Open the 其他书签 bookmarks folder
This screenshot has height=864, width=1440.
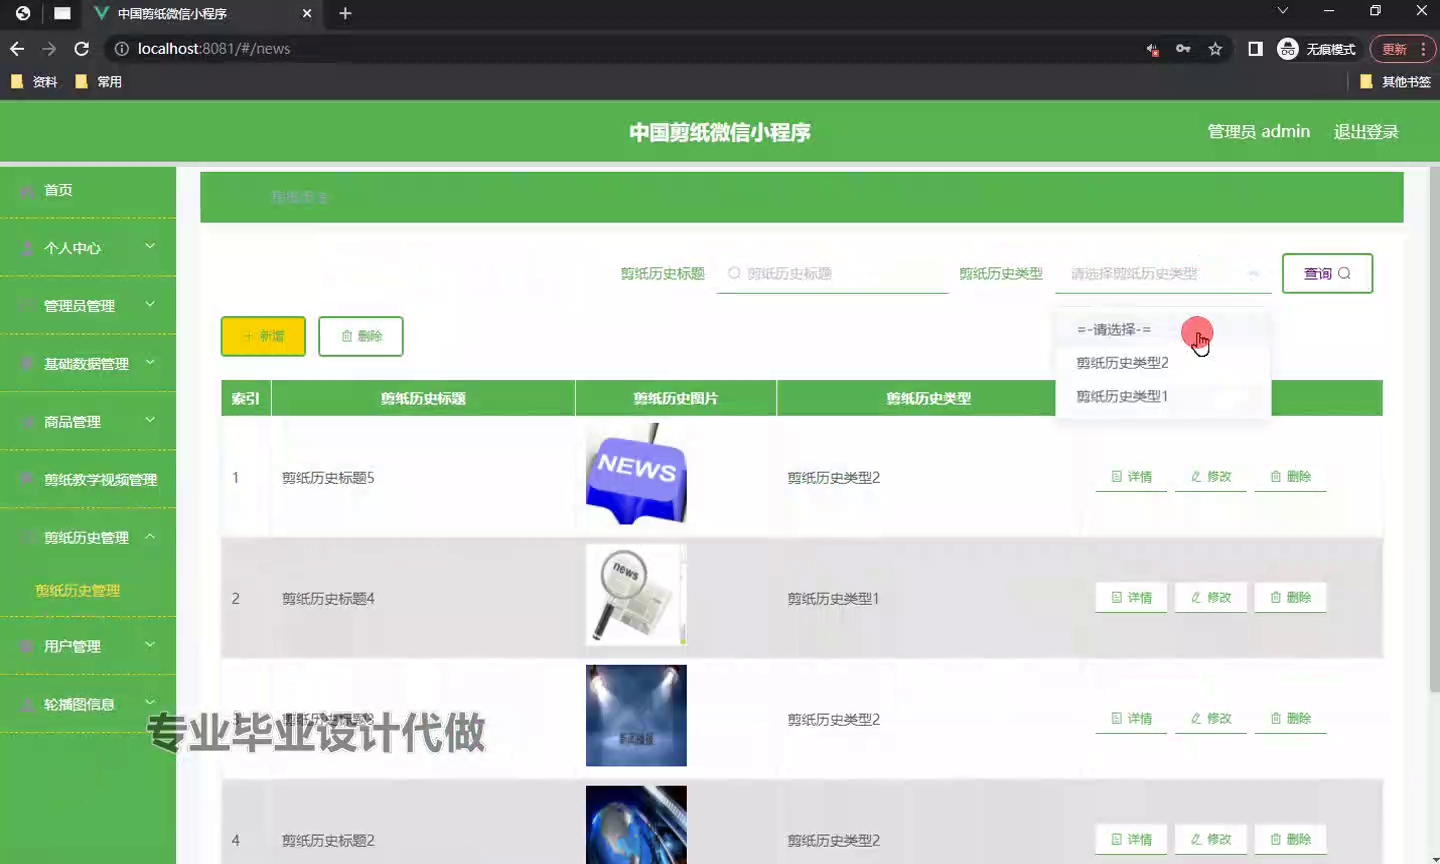pyautogui.click(x=1395, y=81)
